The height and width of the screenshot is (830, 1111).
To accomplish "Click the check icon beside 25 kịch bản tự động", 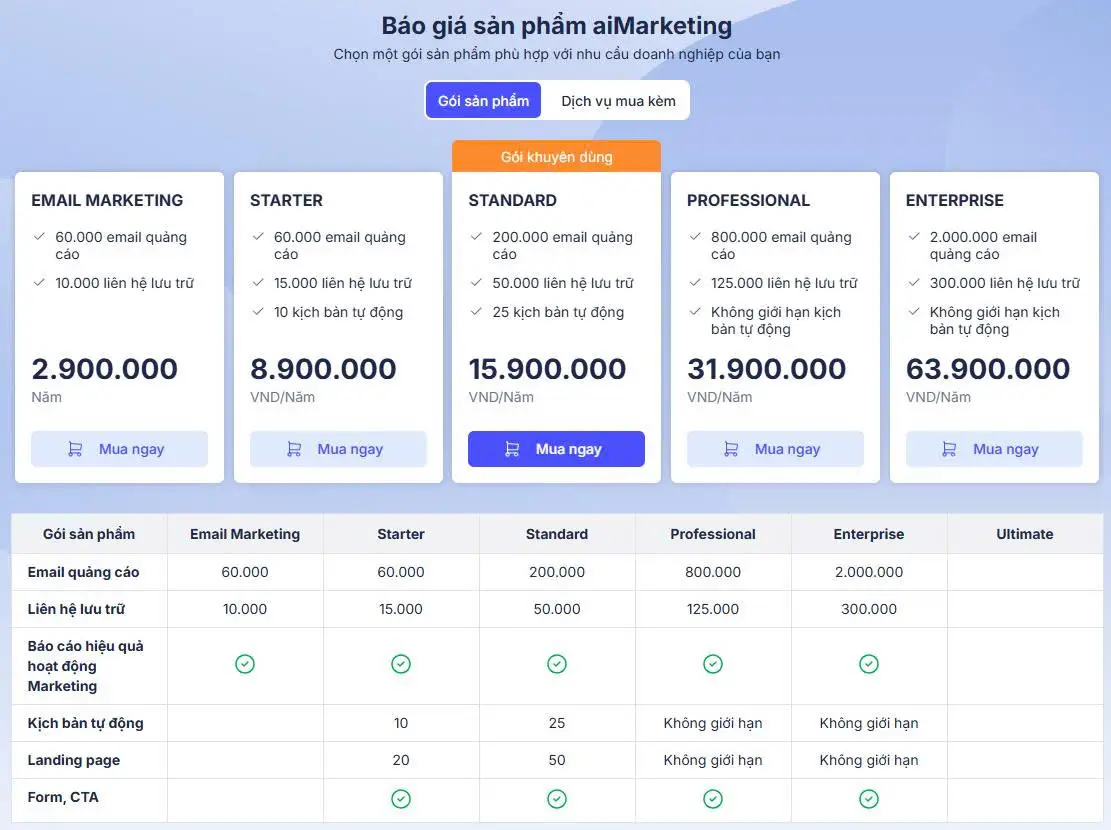I will point(477,311).
